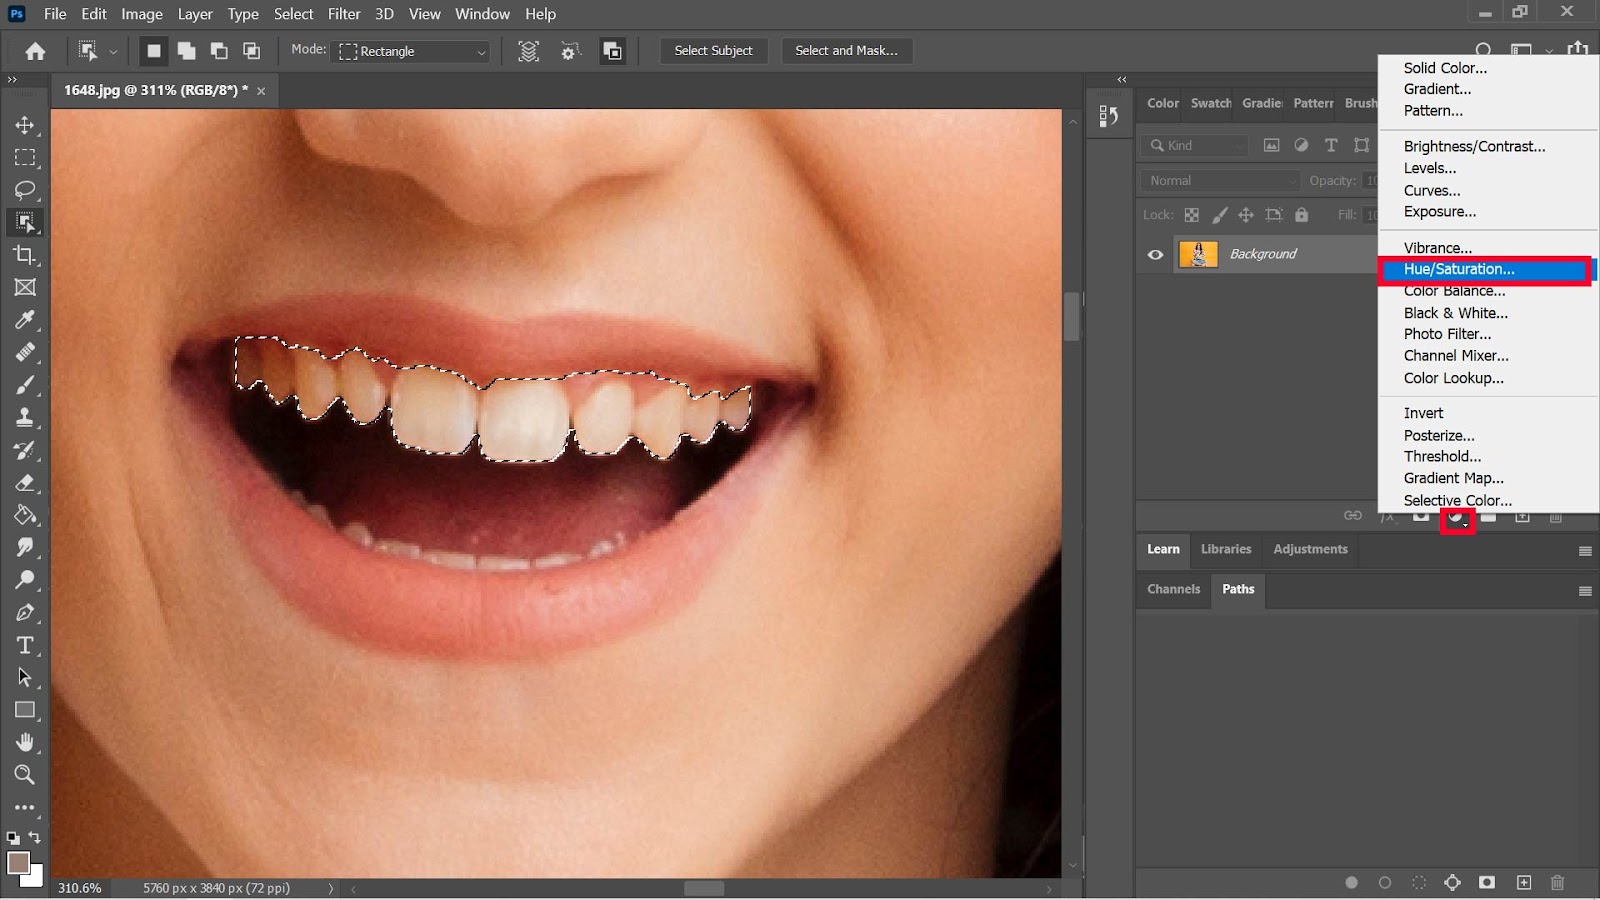Hide the Background layer with eye icon
Screen dimensions: 1600x900
click(1155, 255)
